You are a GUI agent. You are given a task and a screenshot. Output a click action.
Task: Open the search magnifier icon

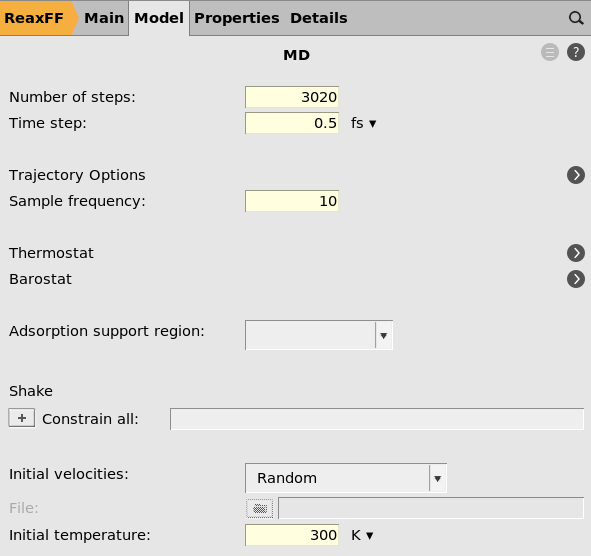(576, 18)
